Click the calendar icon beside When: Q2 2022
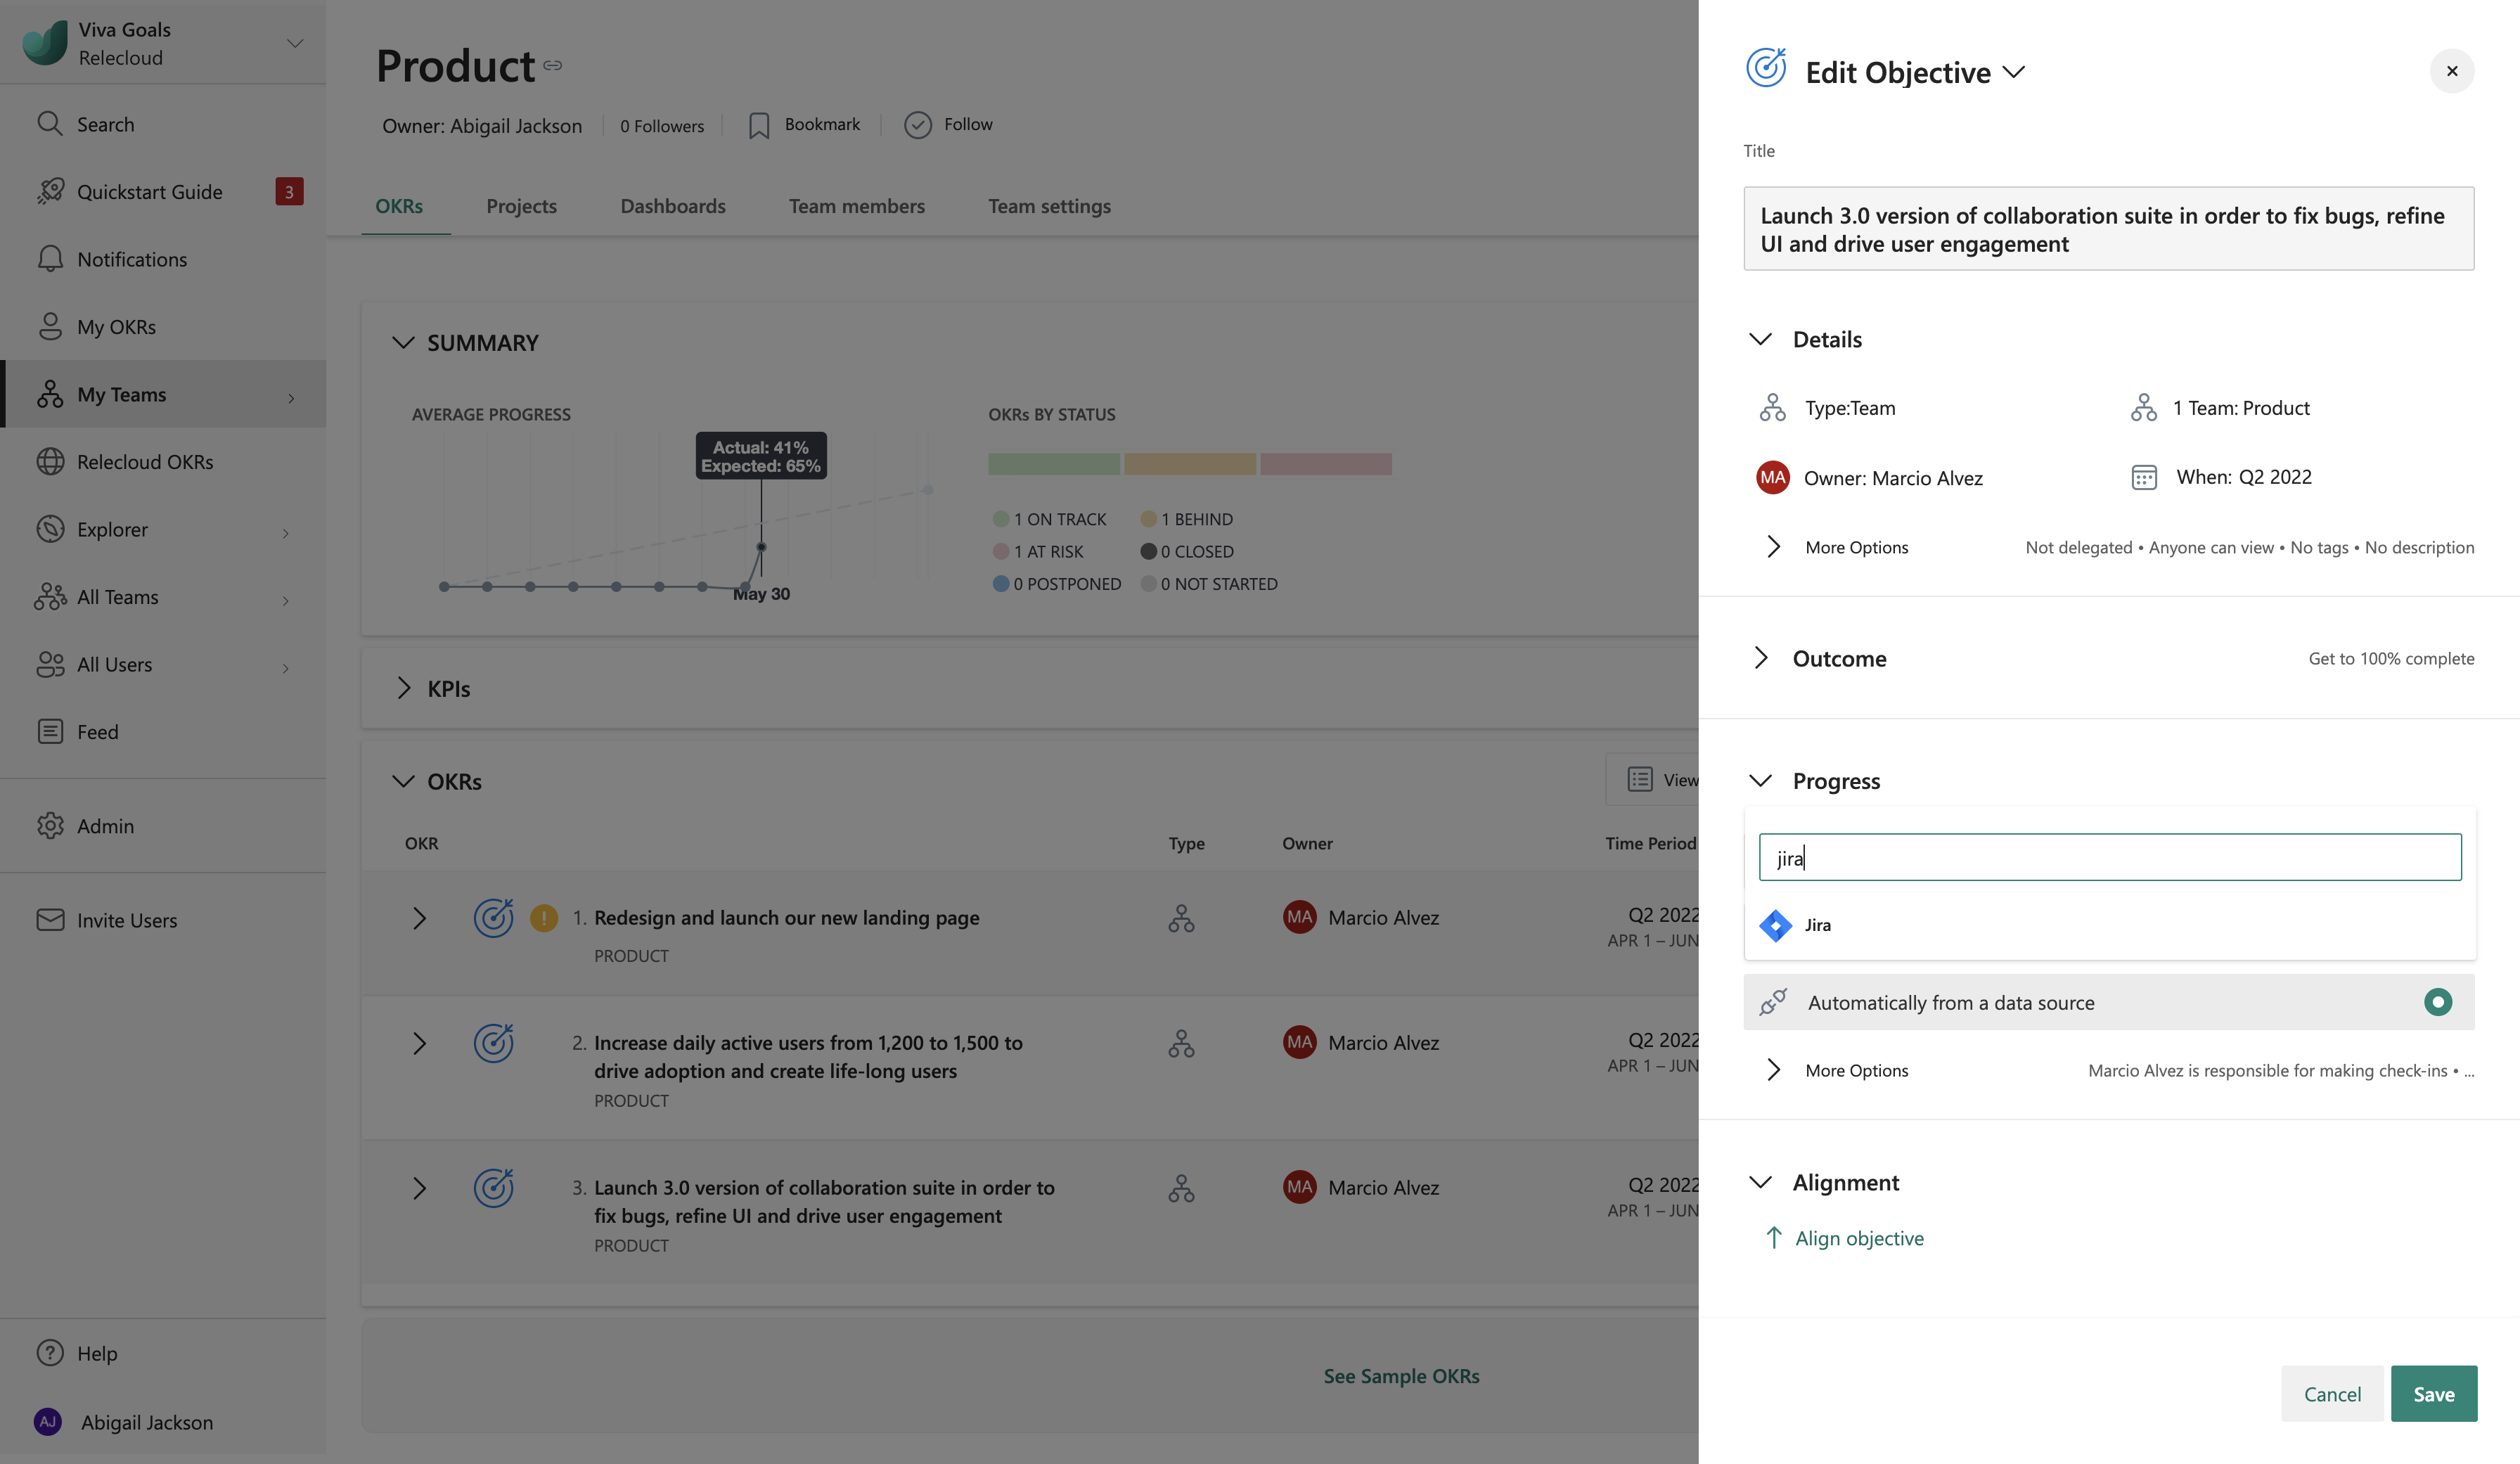Image resolution: width=2520 pixels, height=1464 pixels. pyautogui.click(x=2143, y=478)
